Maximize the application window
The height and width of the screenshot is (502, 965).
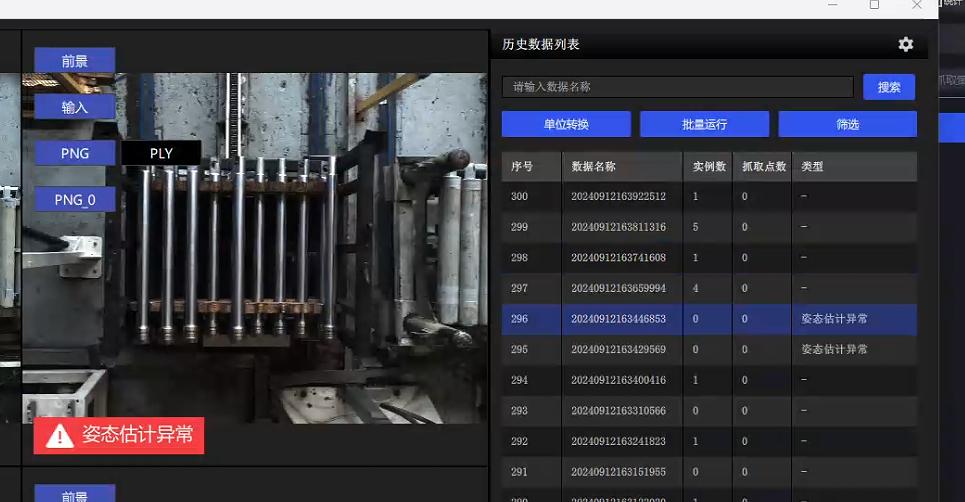click(874, 5)
